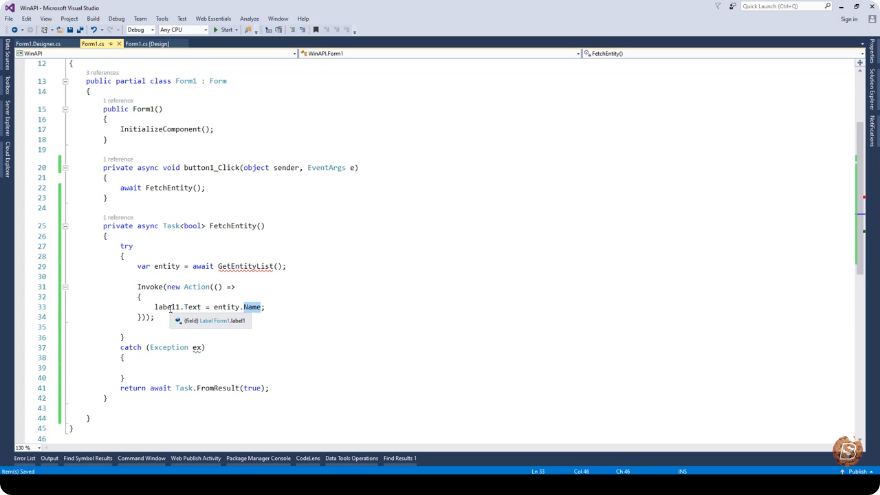880x495 pixels.
Task: Click the Publish arrow icon in status bar
Action: (842, 471)
